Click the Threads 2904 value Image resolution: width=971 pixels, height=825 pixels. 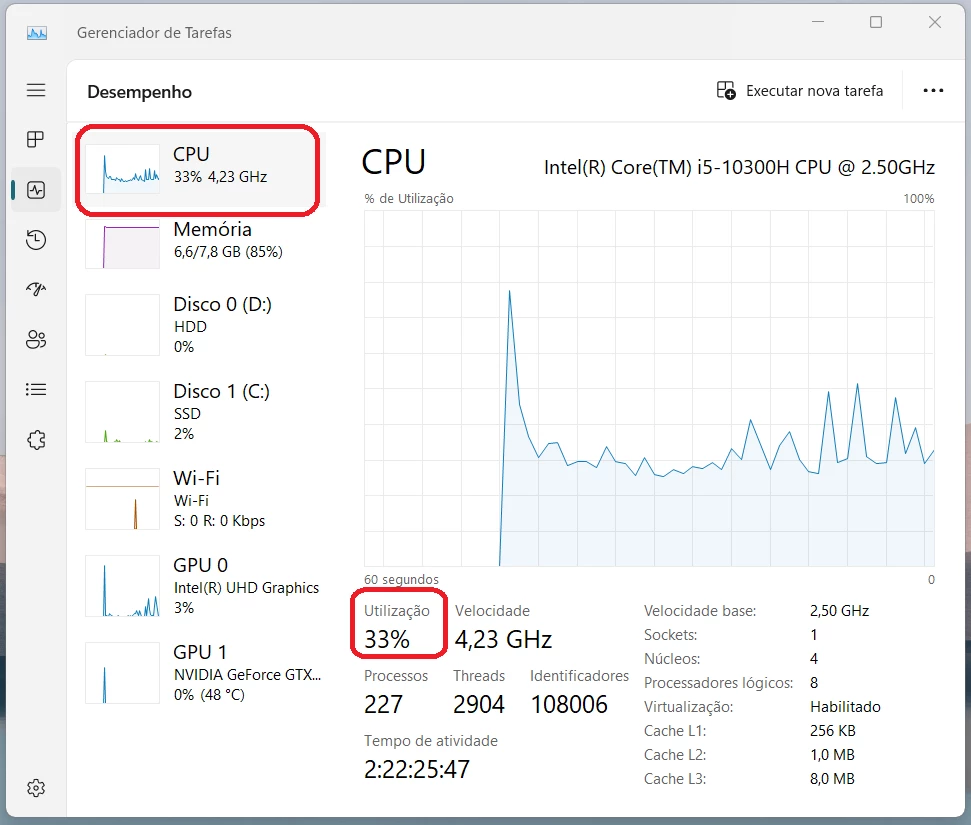pos(479,704)
